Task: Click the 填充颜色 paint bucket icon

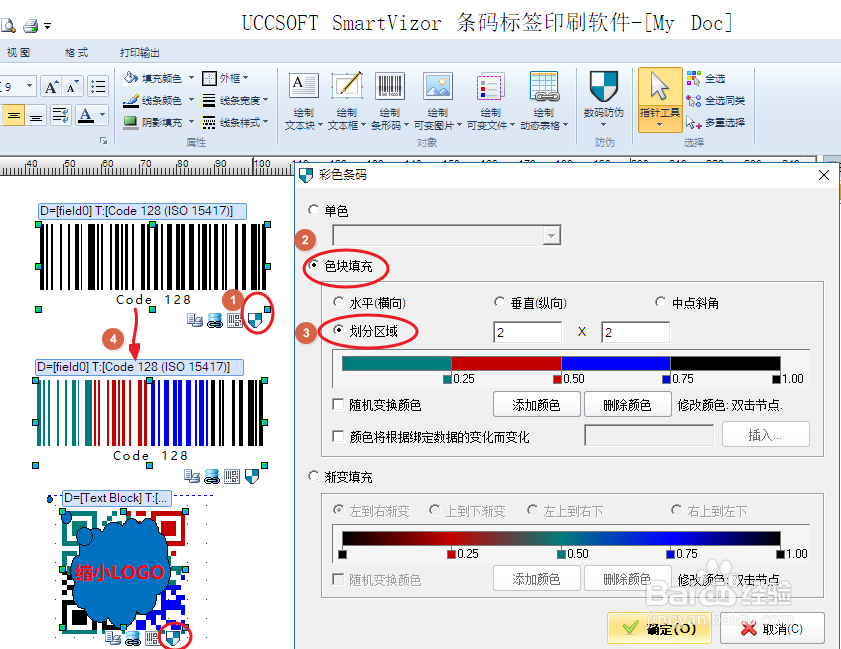Action: (x=131, y=78)
